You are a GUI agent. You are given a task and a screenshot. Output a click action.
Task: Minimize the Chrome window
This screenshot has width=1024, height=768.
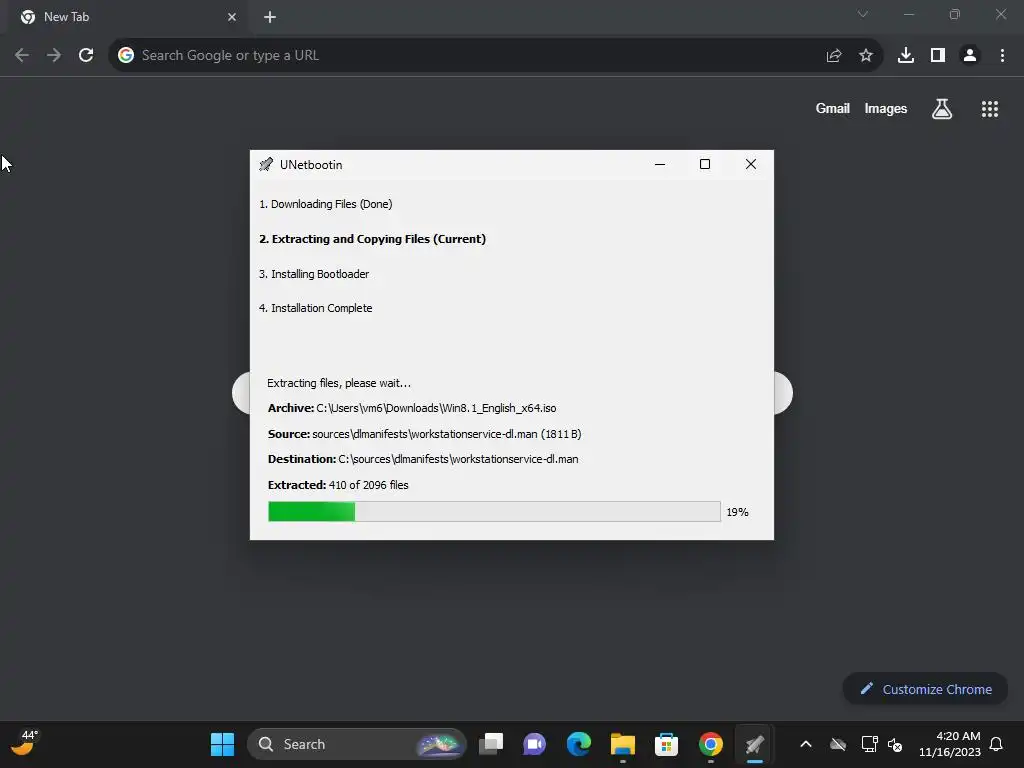tap(909, 14)
